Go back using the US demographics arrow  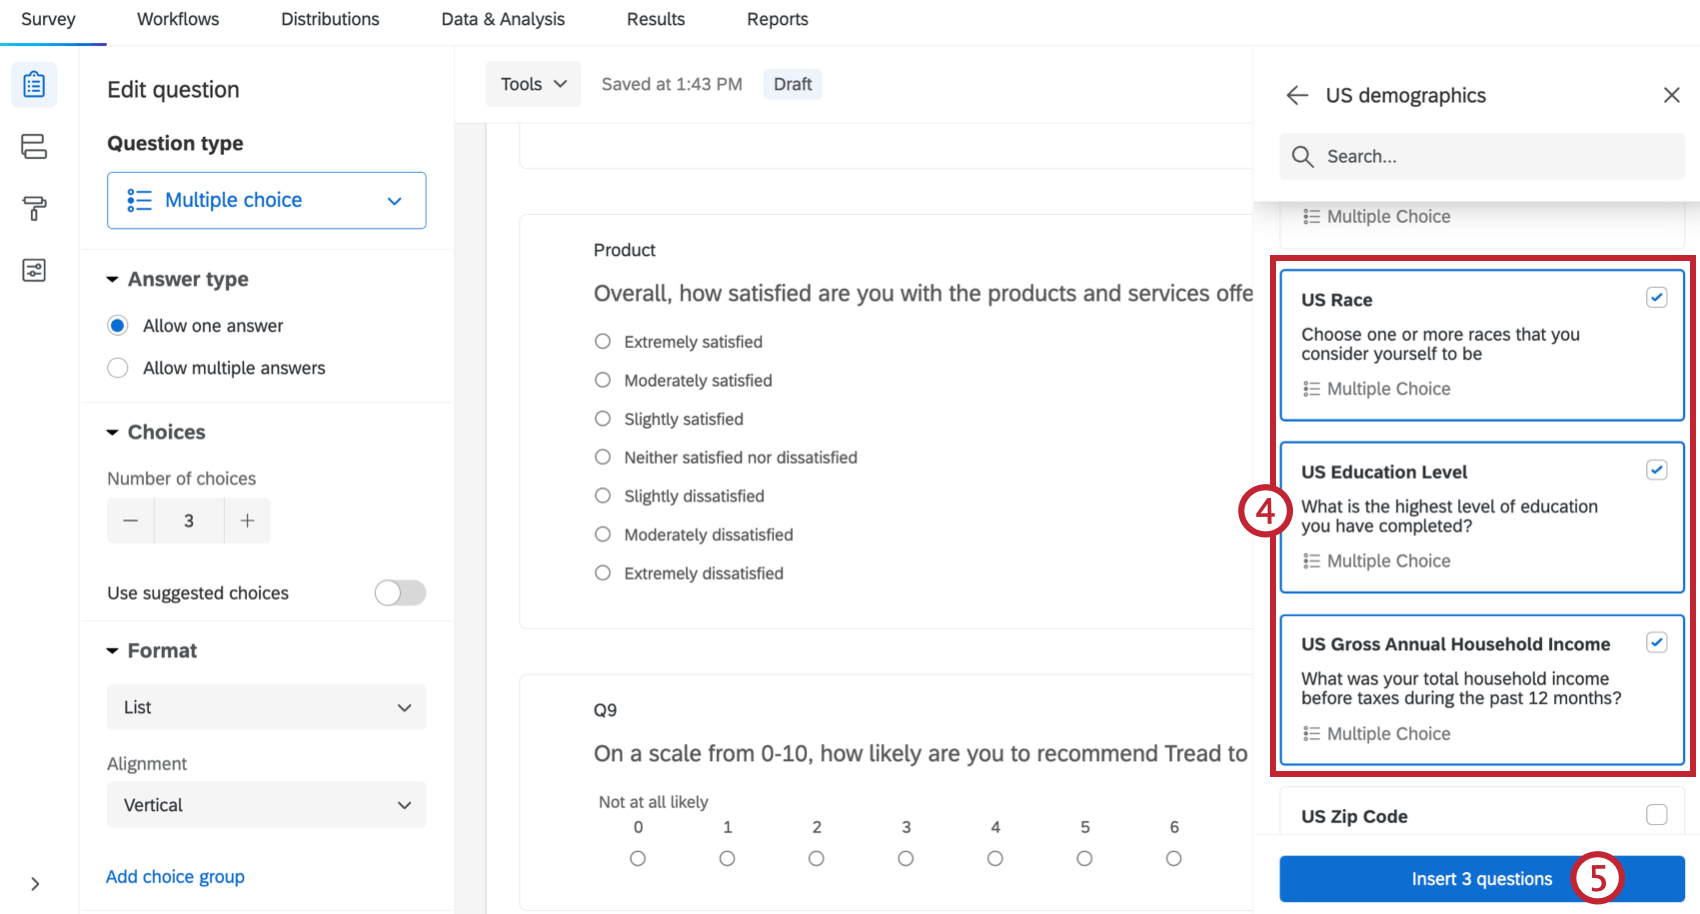(x=1297, y=95)
